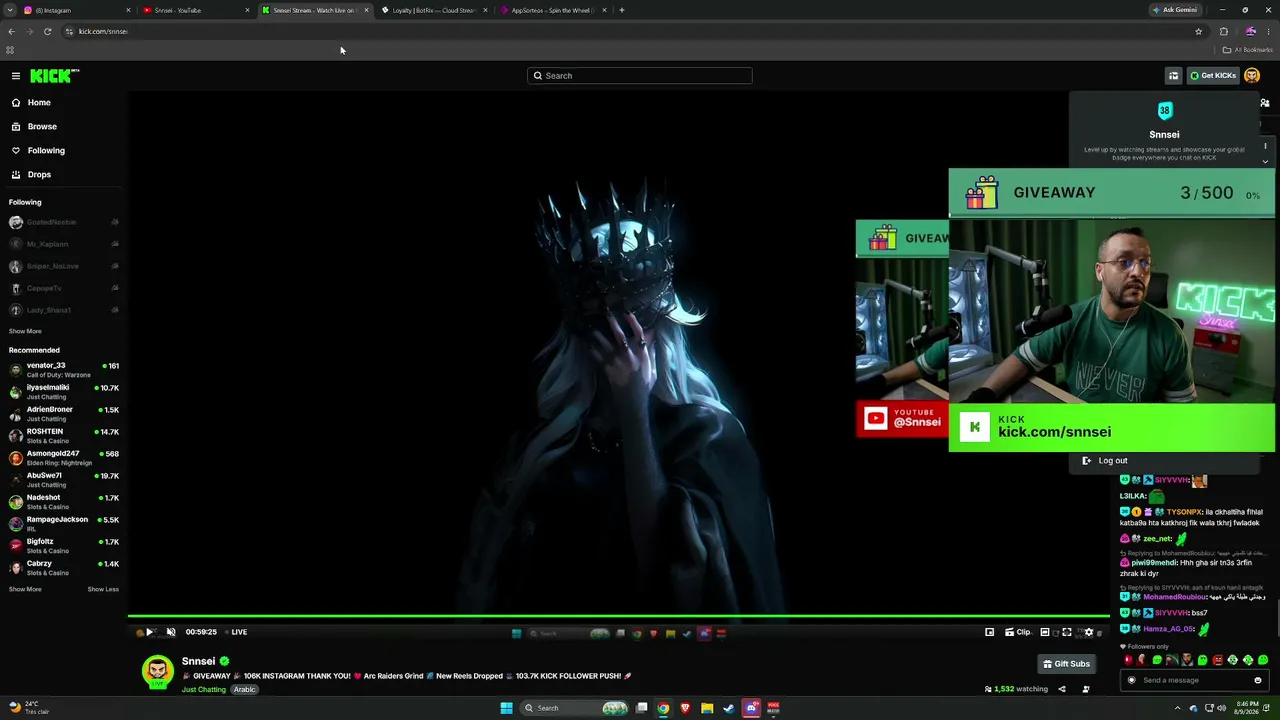The width and height of the screenshot is (1280, 720).
Task: Focus the Kick Search field
Action: tap(640, 76)
